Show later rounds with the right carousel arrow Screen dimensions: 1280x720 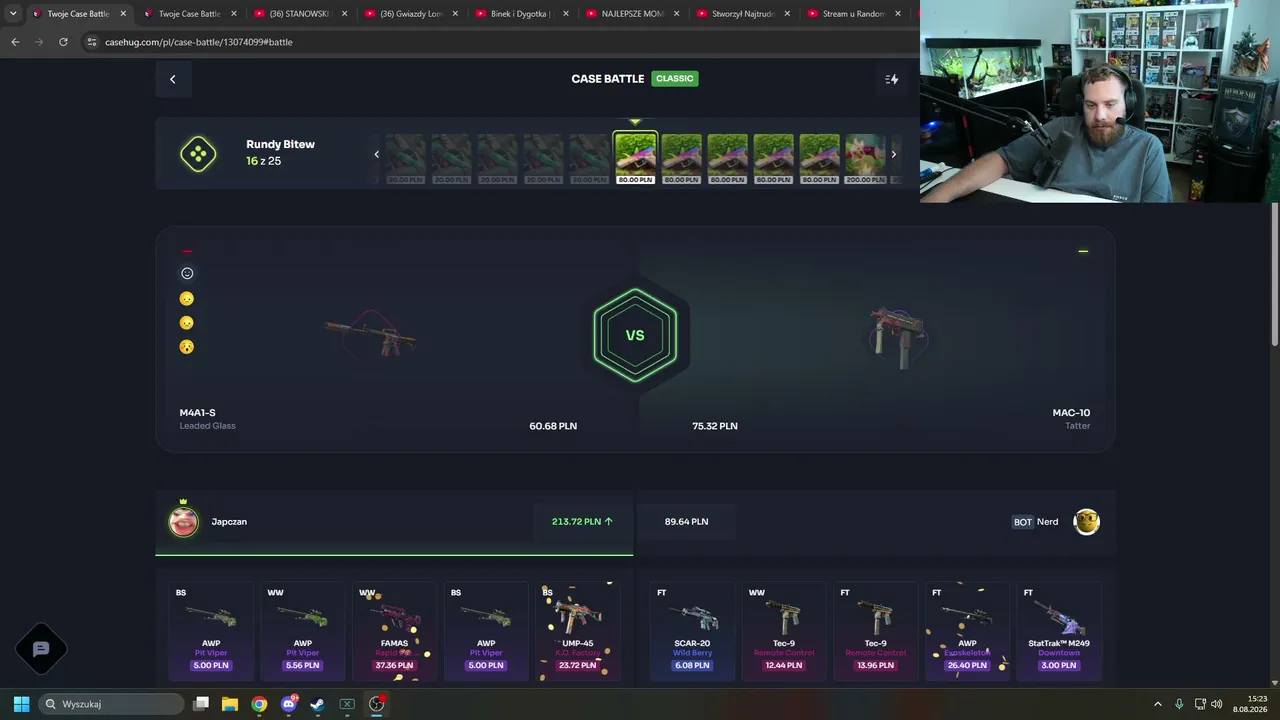pyautogui.click(x=894, y=154)
